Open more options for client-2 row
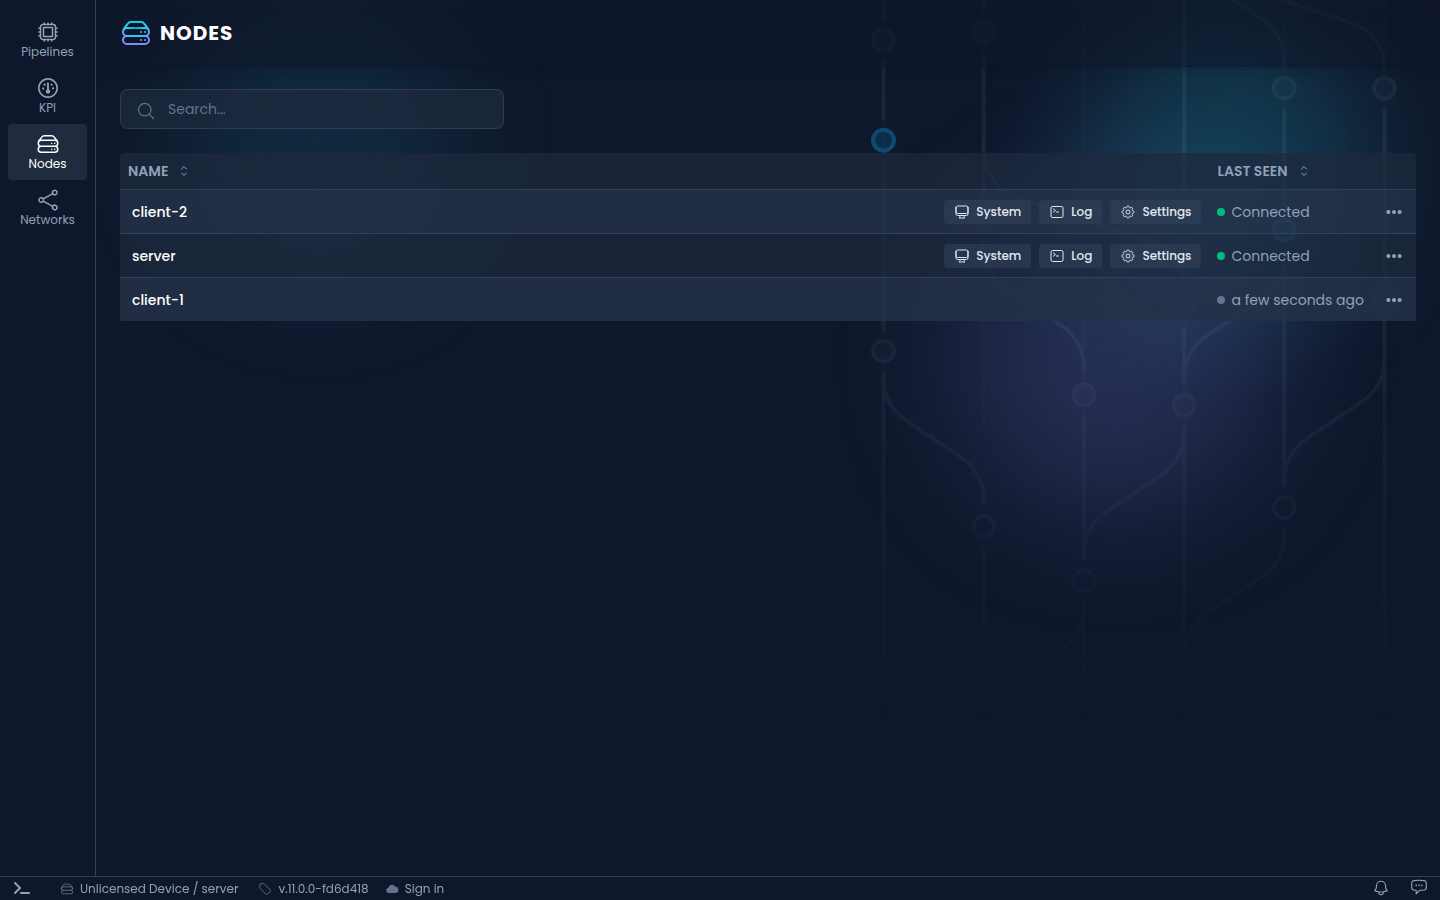 [x=1394, y=212]
